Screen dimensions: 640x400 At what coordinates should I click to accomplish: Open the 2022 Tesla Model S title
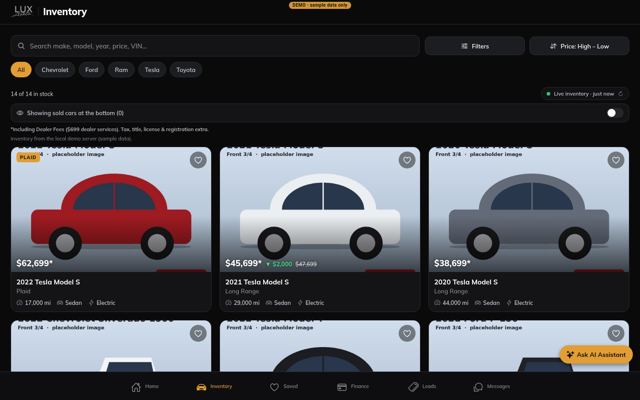point(48,282)
